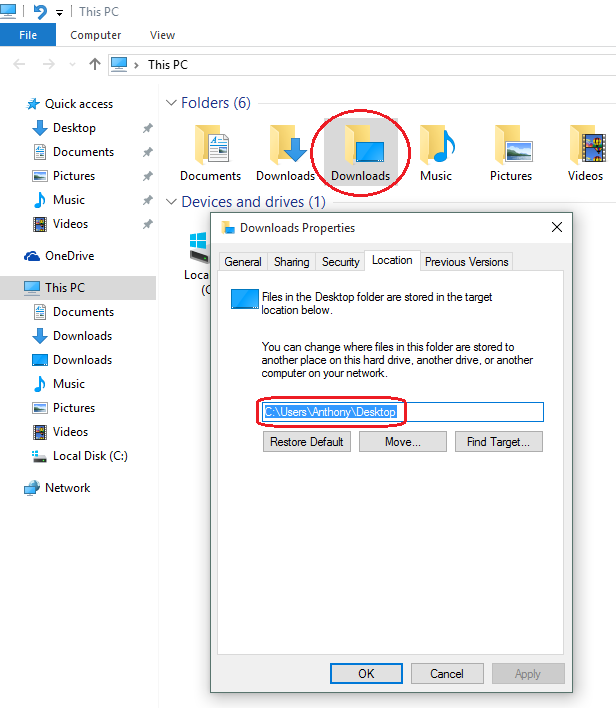Image resolution: width=616 pixels, height=708 pixels.
Task: Select OneDrive in the navigation pane
Action: tap(70, 256)
